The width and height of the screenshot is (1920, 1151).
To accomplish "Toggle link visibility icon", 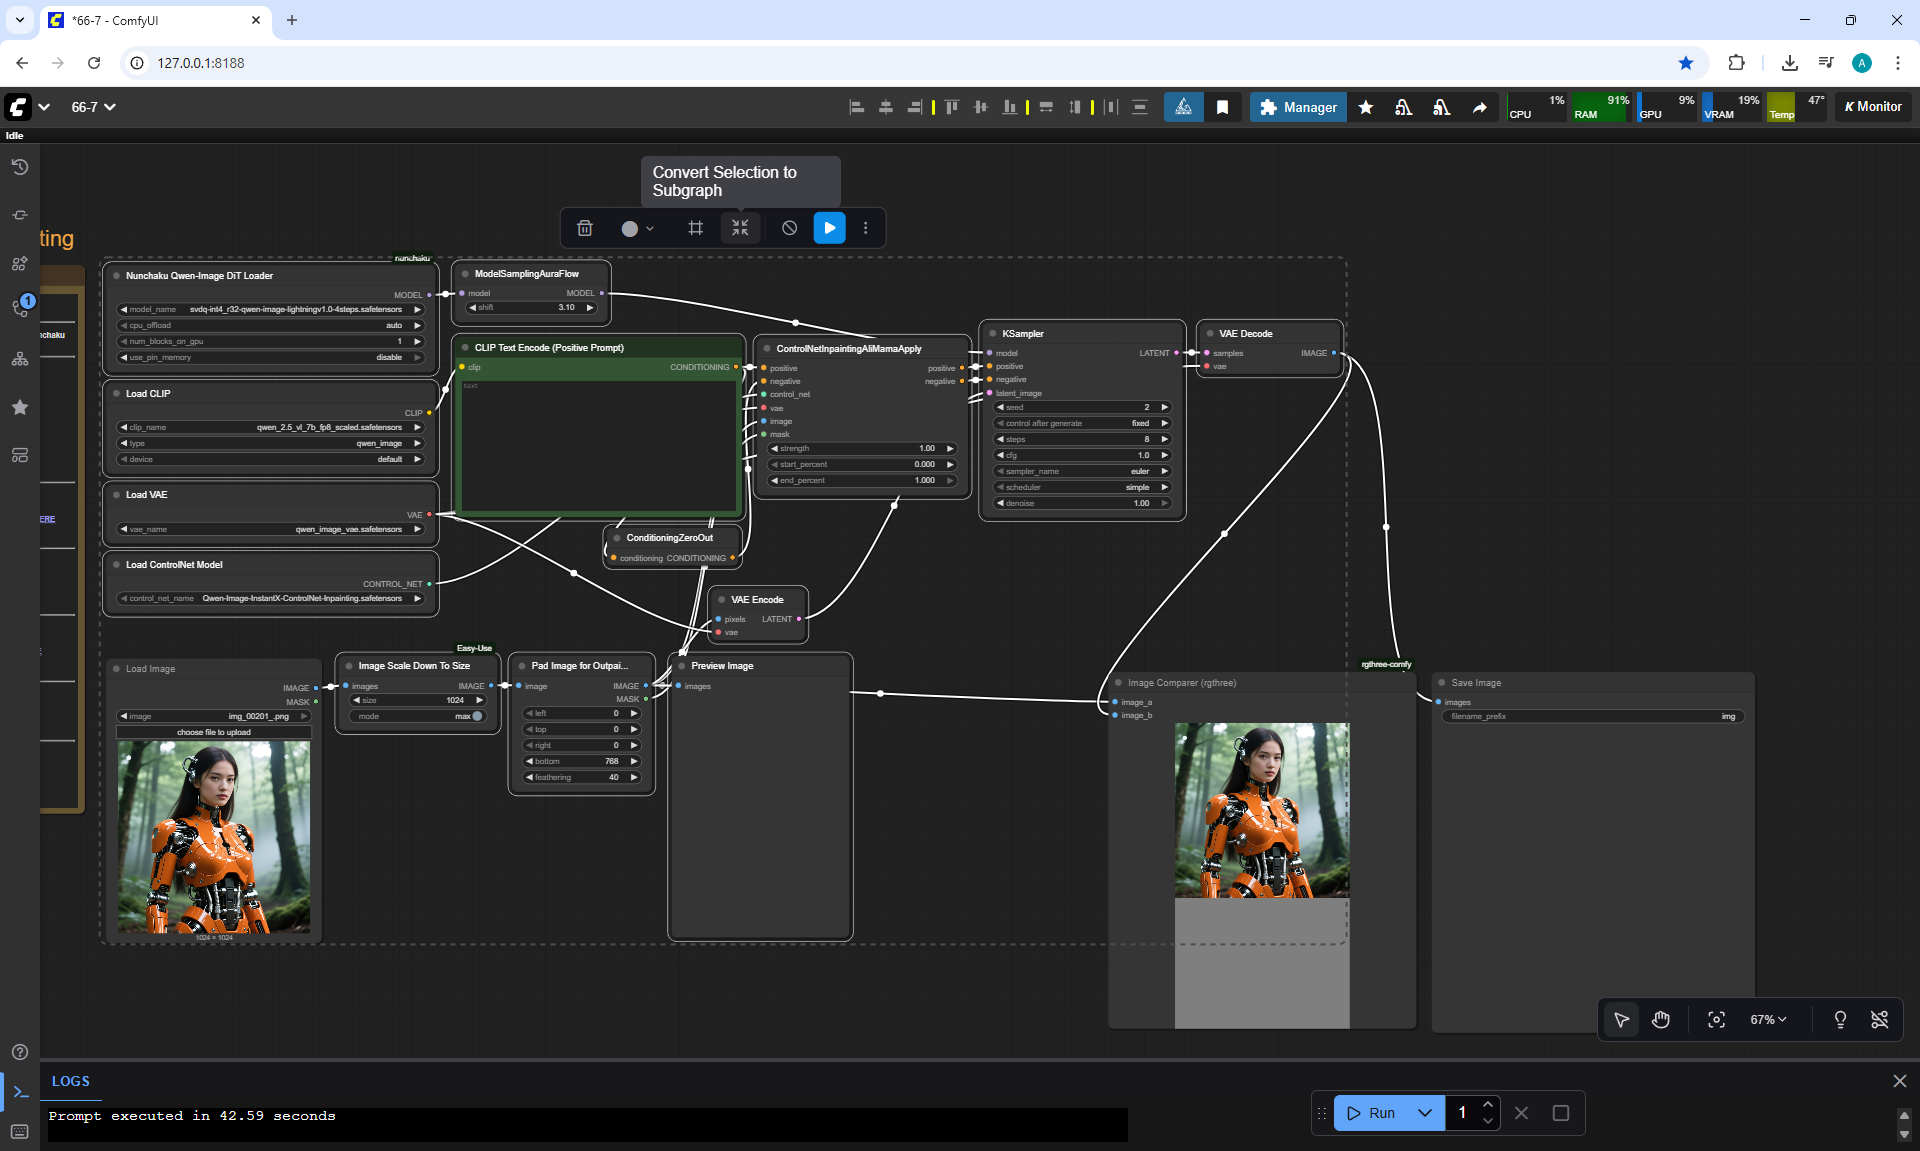I will point(1879,1019).
